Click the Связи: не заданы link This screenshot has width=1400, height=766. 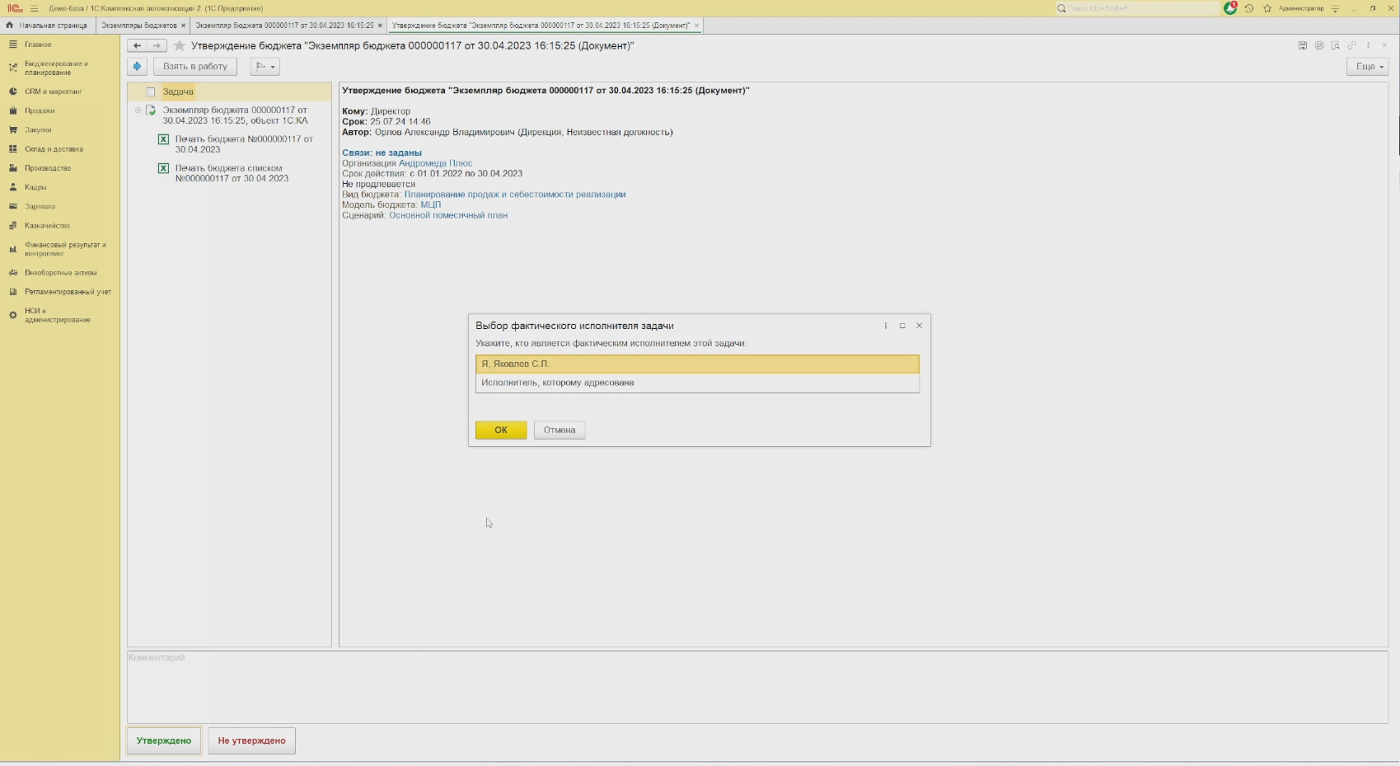click(382, 153)
